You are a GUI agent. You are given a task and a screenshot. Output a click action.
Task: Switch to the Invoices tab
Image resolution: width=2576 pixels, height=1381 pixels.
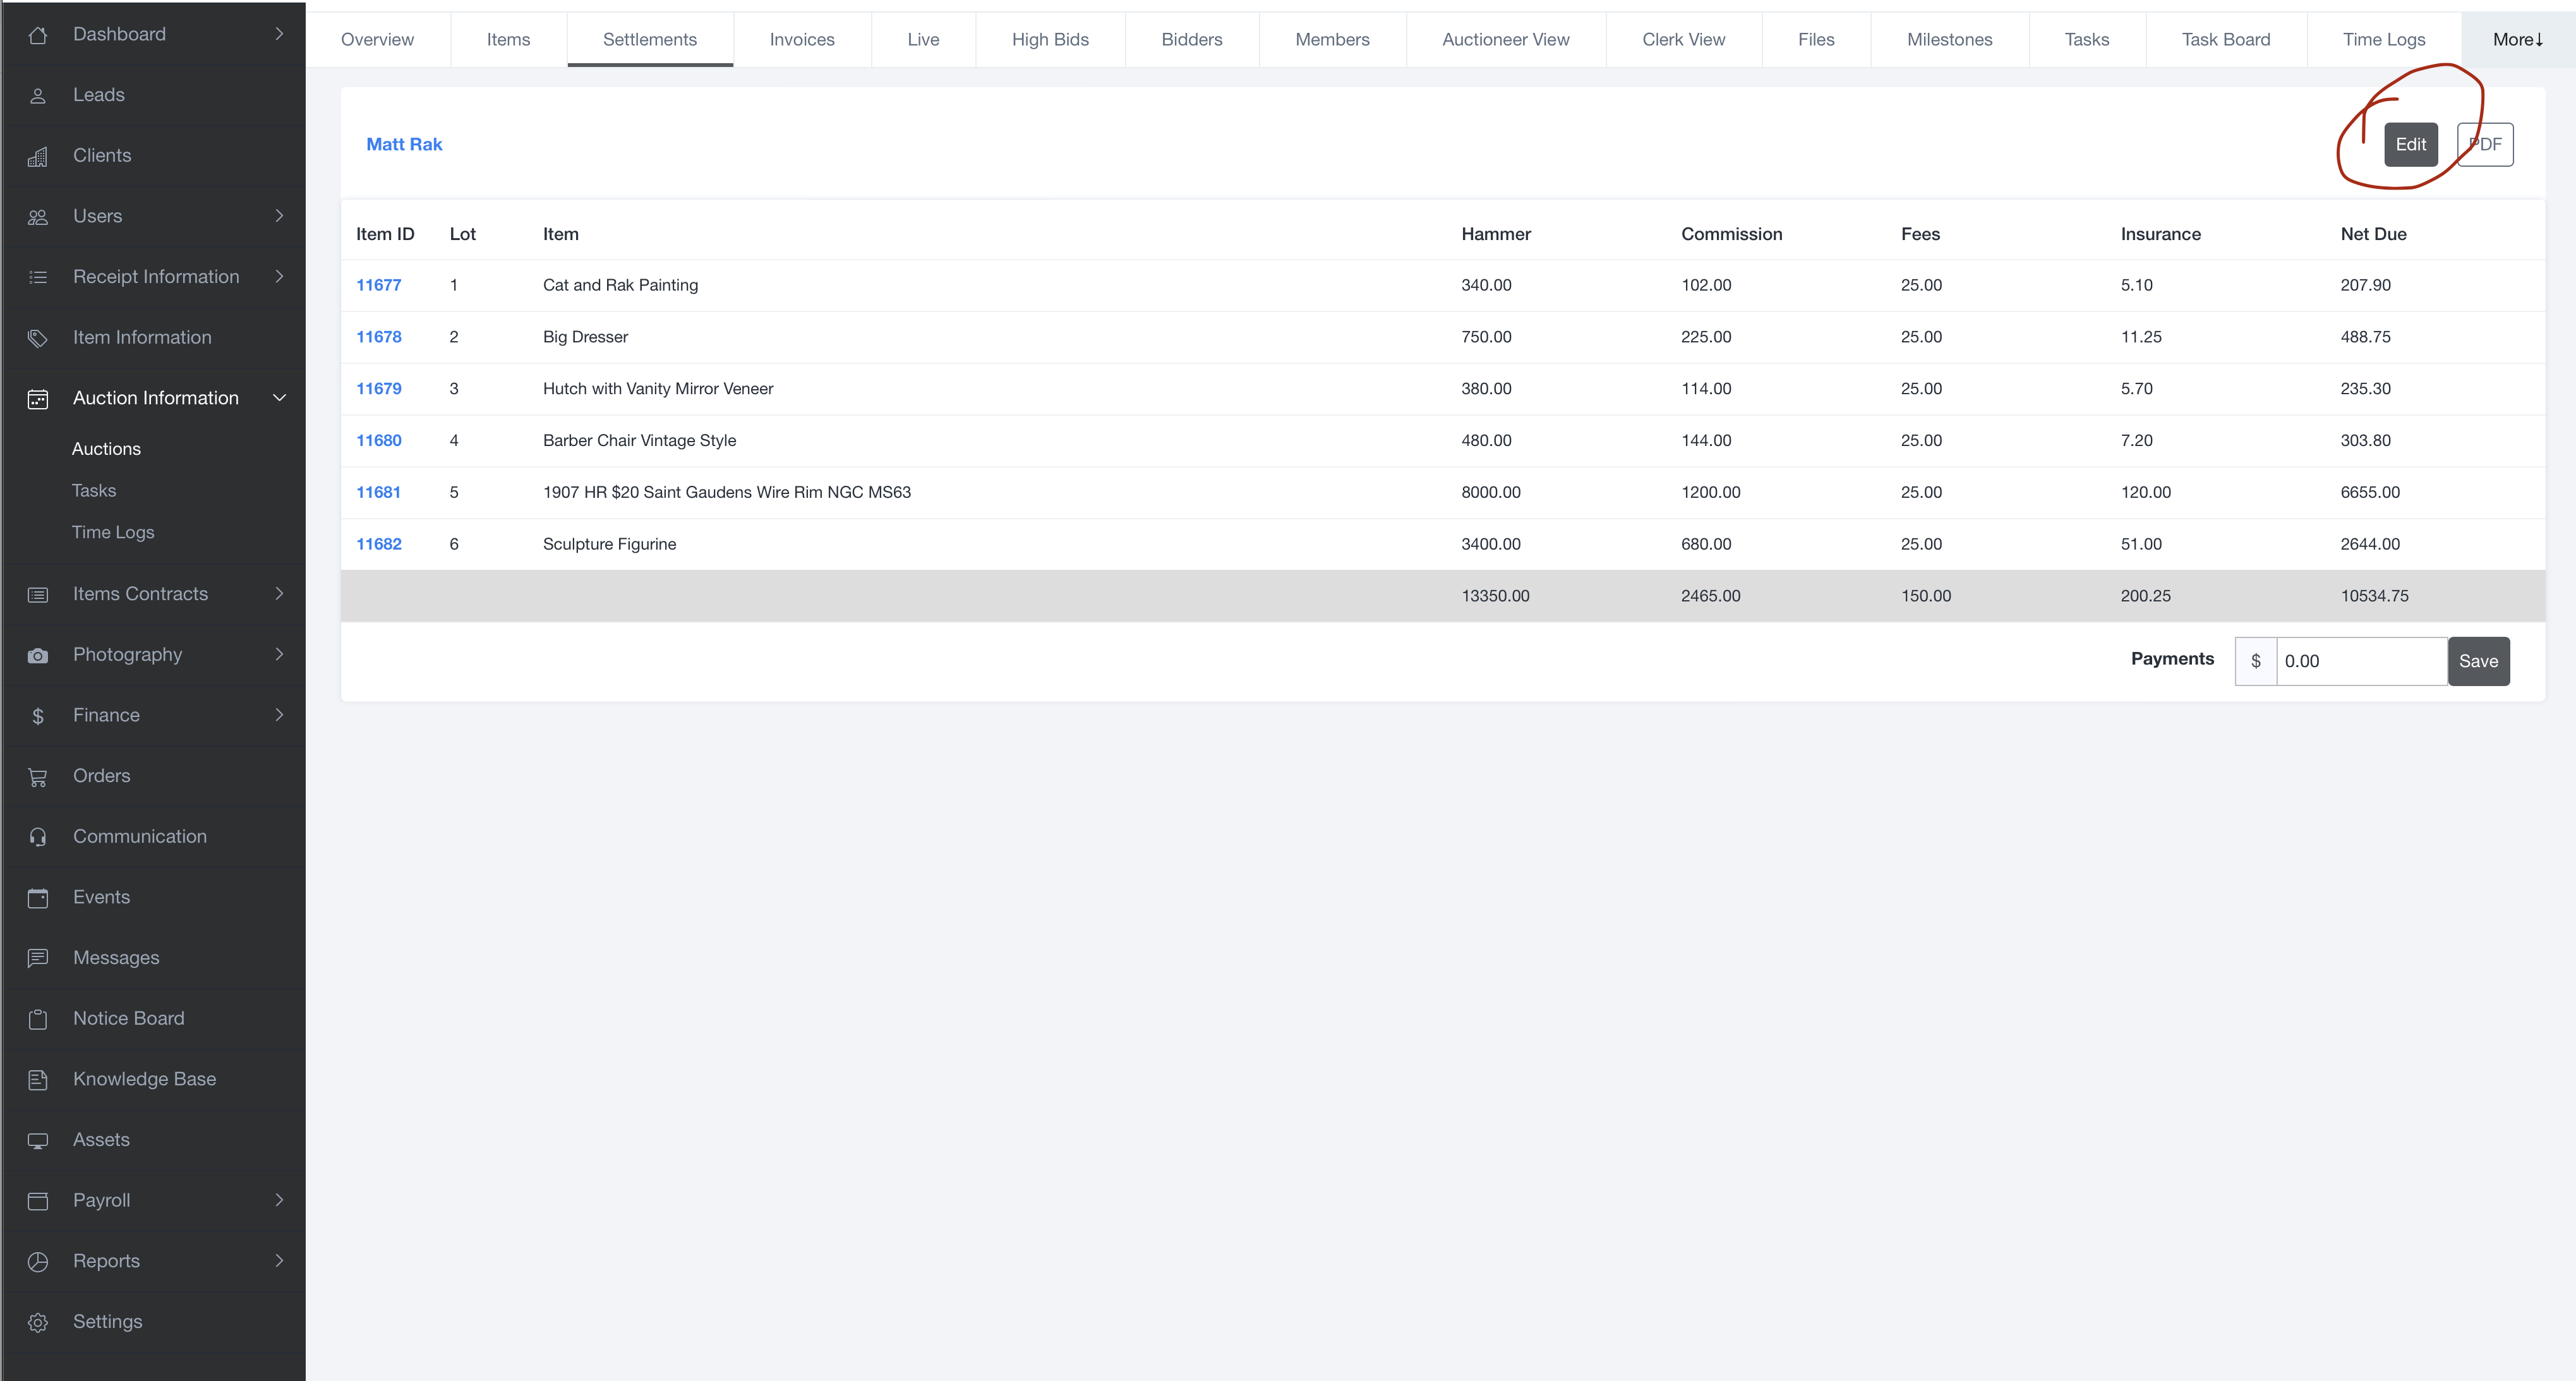[x=801, y=40]
